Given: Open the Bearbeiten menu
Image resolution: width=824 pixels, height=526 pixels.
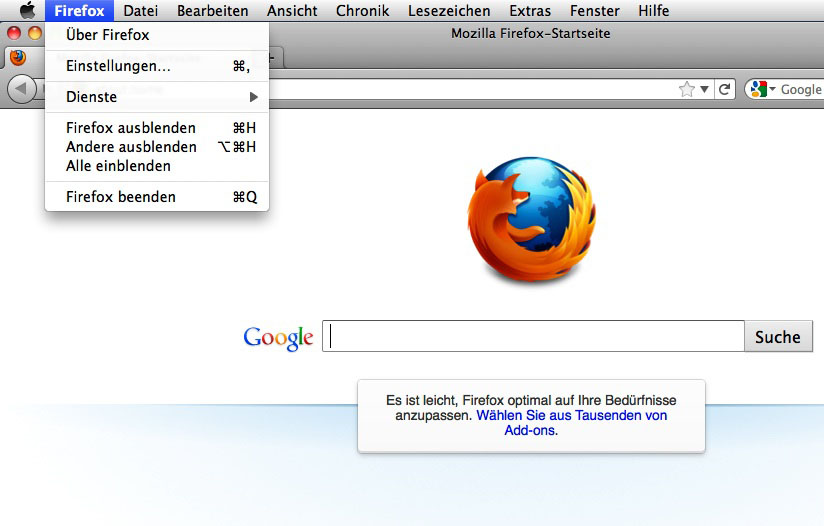Looking at the screenshot, I should [212, 11].
